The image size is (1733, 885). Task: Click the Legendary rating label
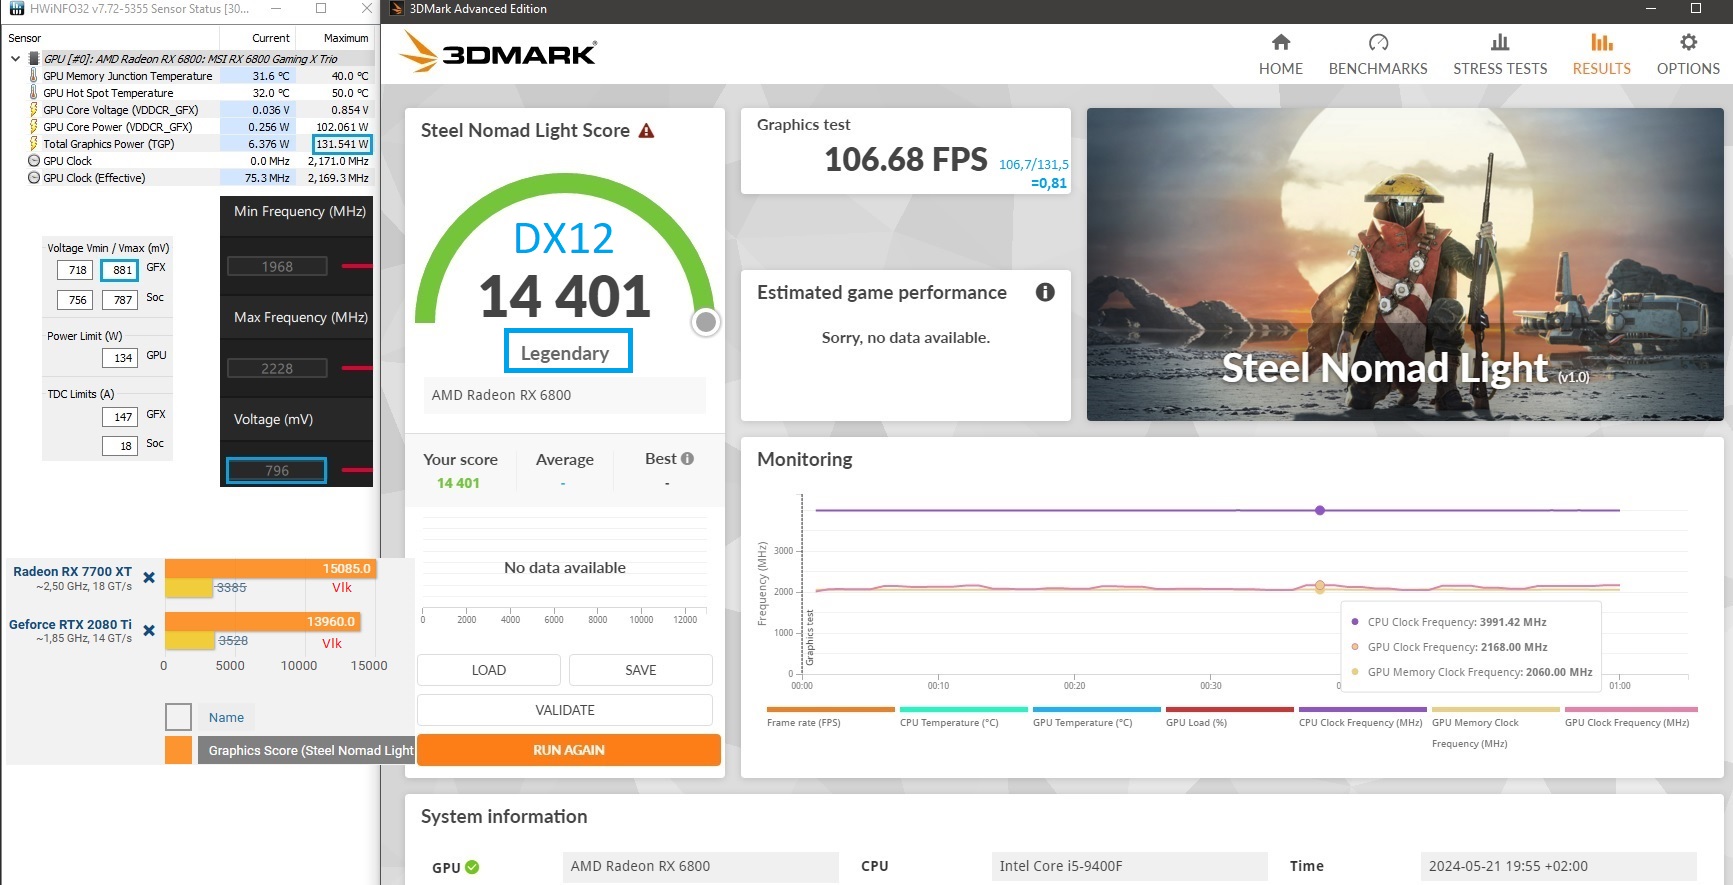pos(565,353)
